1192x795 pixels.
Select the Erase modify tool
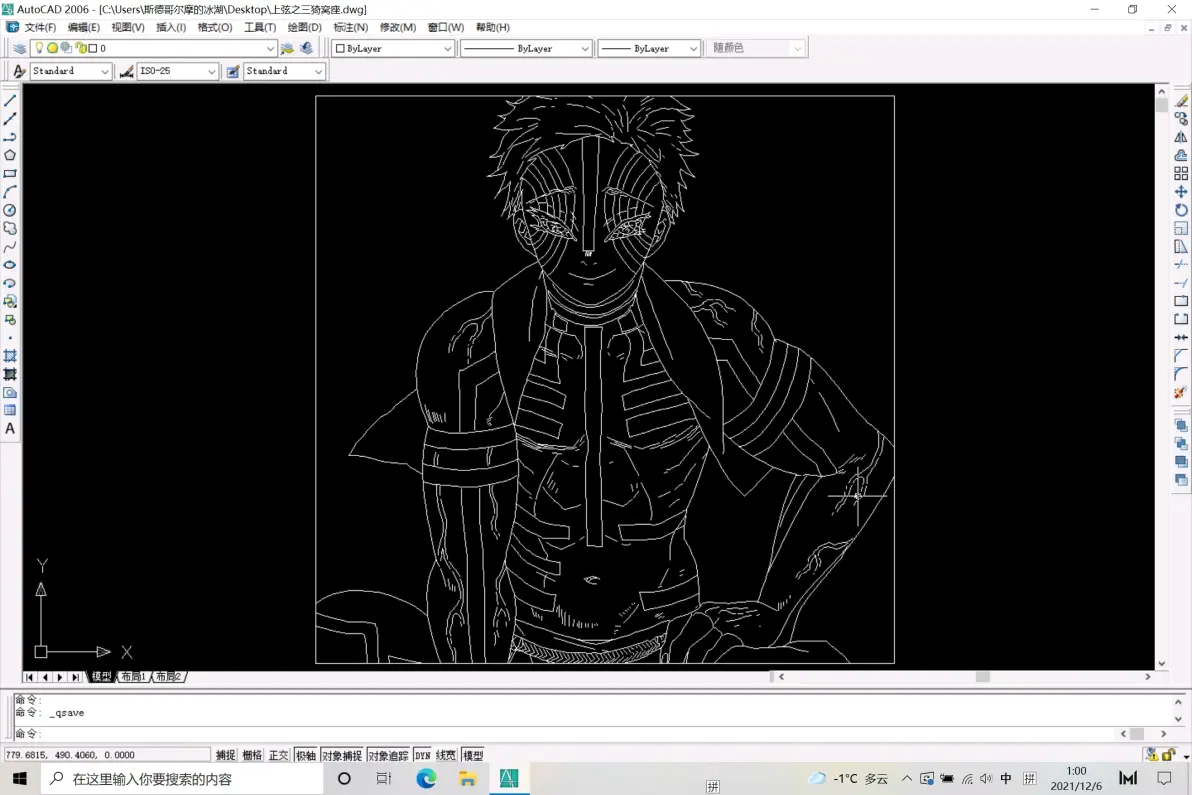[x=1181, y=100]
